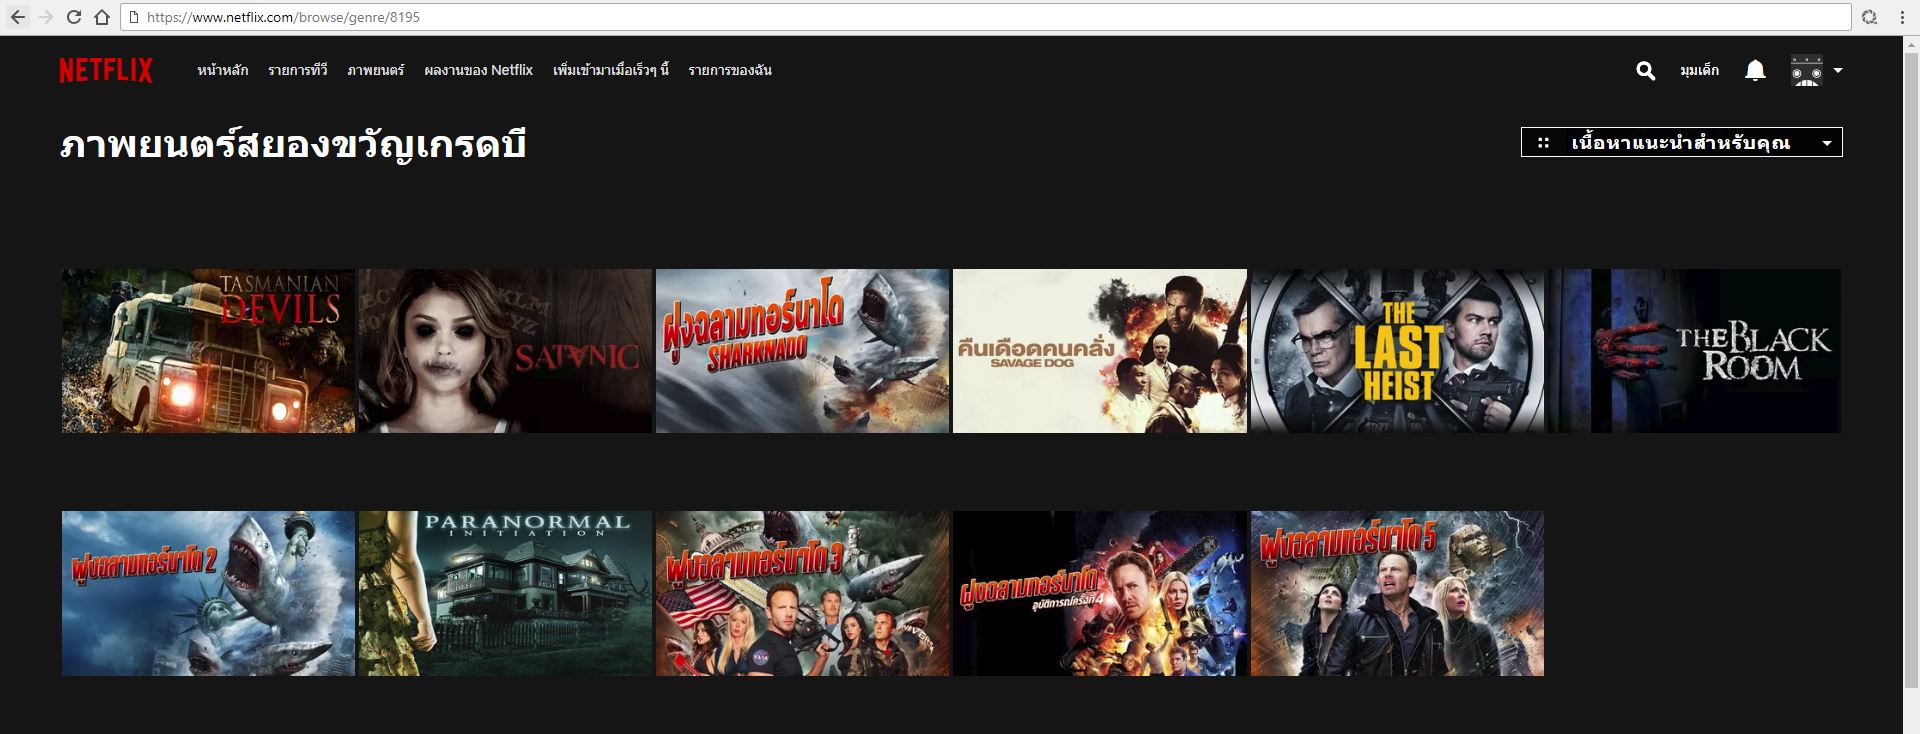Open The Black Room movie thumbnail
1920x734 pixels.
(1694, 351)
